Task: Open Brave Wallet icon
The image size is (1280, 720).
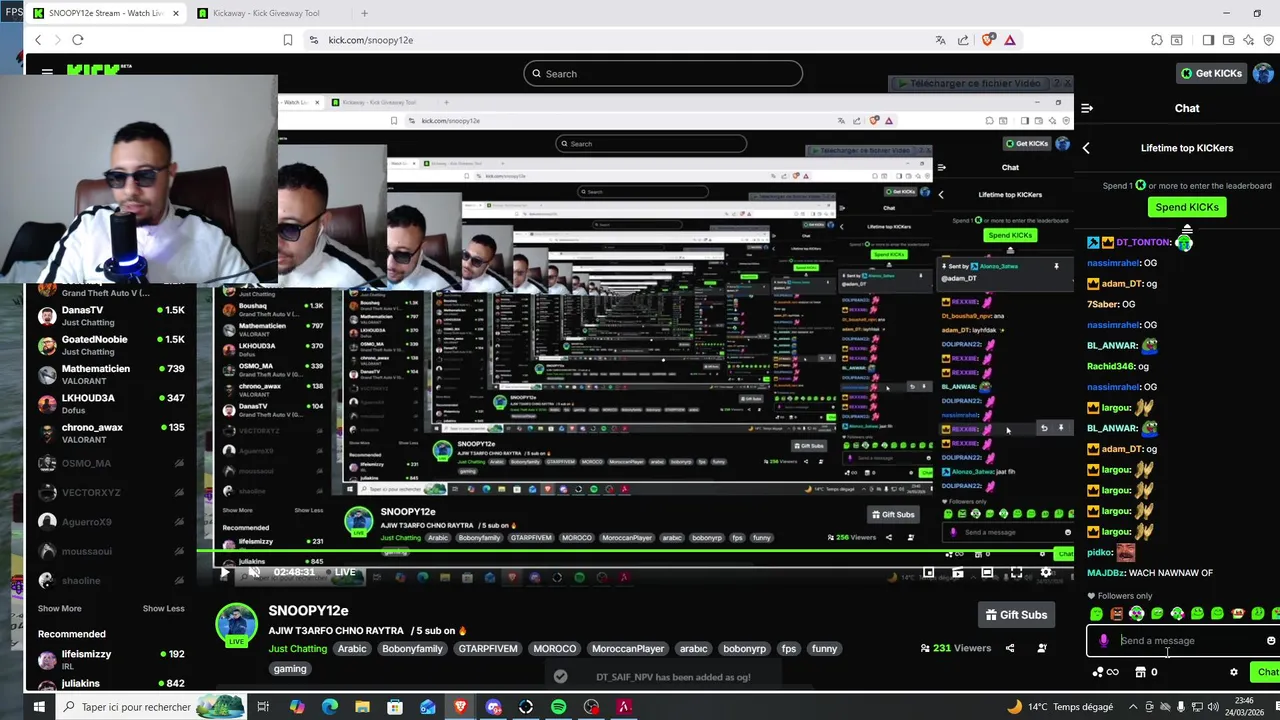Action: 1229,40
